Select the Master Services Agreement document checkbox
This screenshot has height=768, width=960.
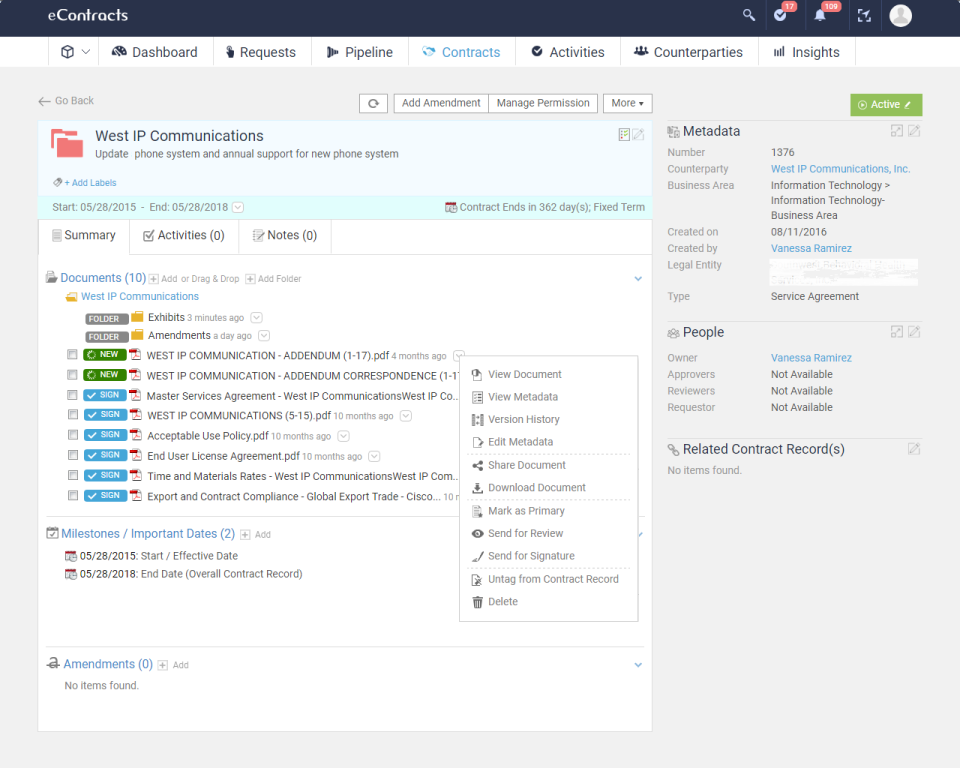pos(72,394)
